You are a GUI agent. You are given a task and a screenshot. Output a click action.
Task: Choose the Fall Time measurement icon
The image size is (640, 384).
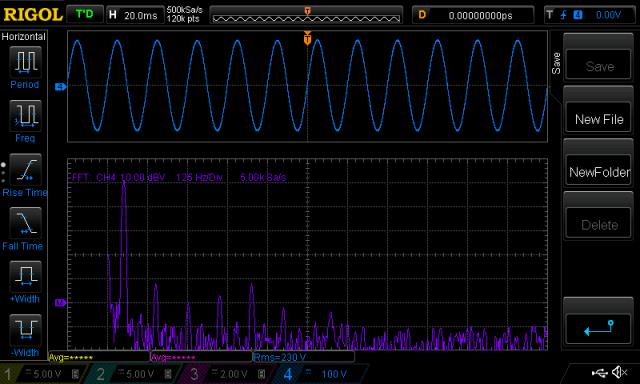pyautogui.click(x=25, y=223)
